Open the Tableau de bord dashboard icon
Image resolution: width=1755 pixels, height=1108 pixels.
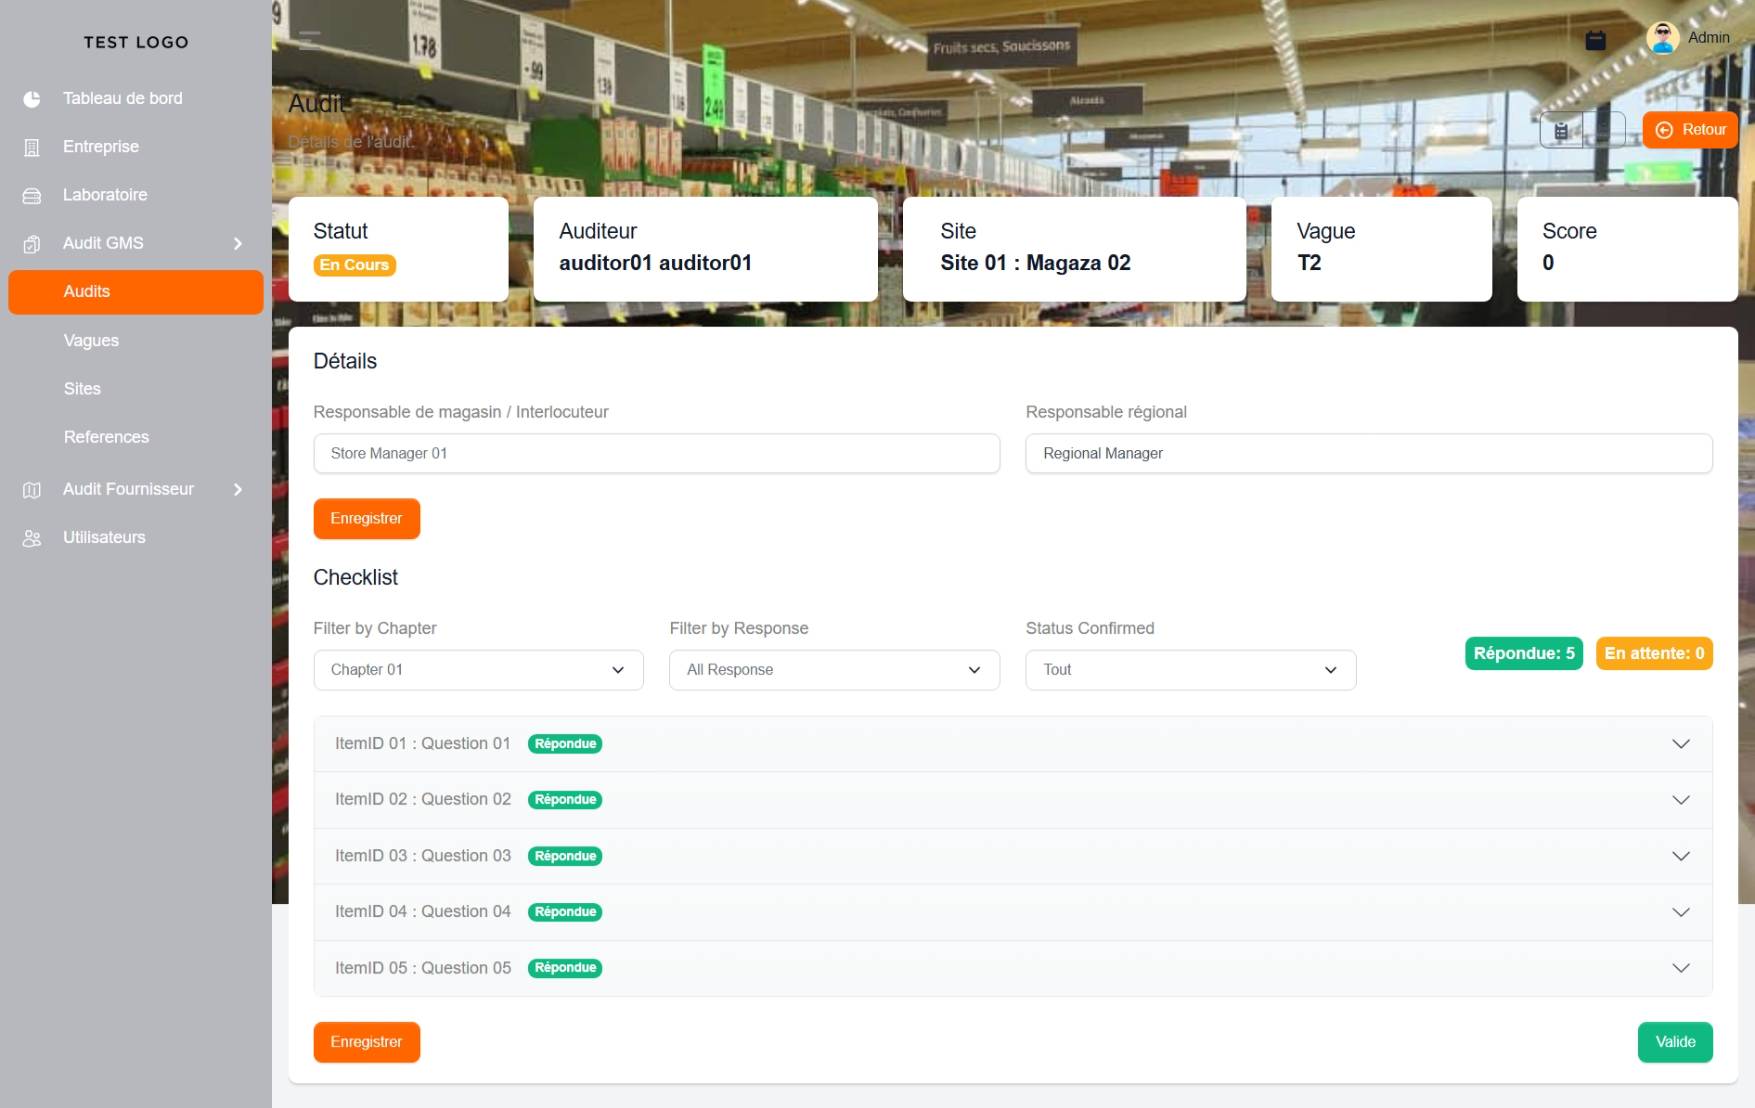(31, 98)
